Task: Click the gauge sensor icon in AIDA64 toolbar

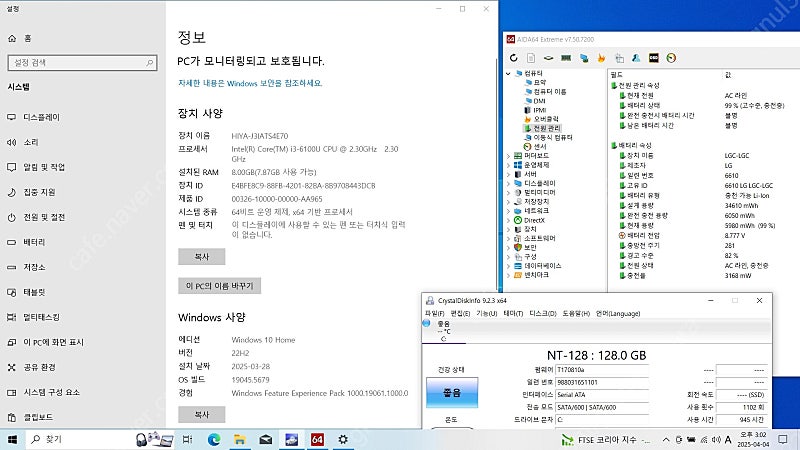Action: point(671,58)
